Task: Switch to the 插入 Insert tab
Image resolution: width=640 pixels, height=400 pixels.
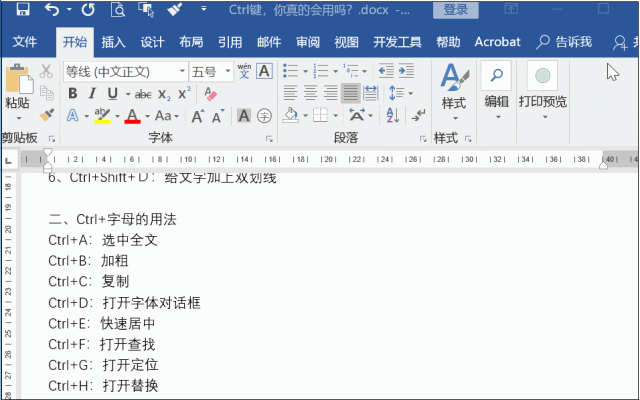Action: click(x=113, y=42)
